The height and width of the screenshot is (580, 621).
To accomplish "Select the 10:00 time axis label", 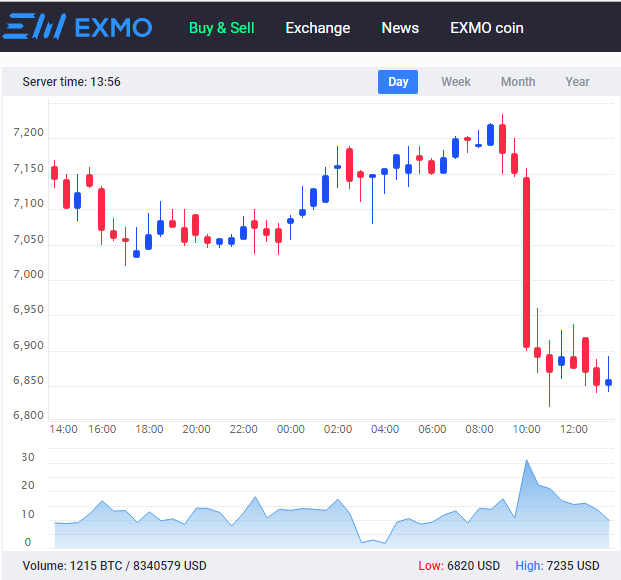I will [x=526, y=429].
